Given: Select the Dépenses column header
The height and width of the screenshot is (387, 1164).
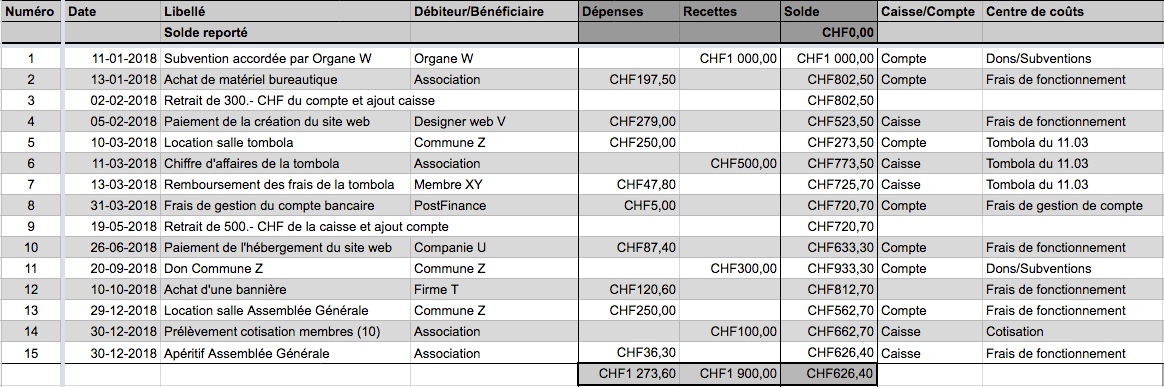Looking at the screenshot, I should (628, 12).
